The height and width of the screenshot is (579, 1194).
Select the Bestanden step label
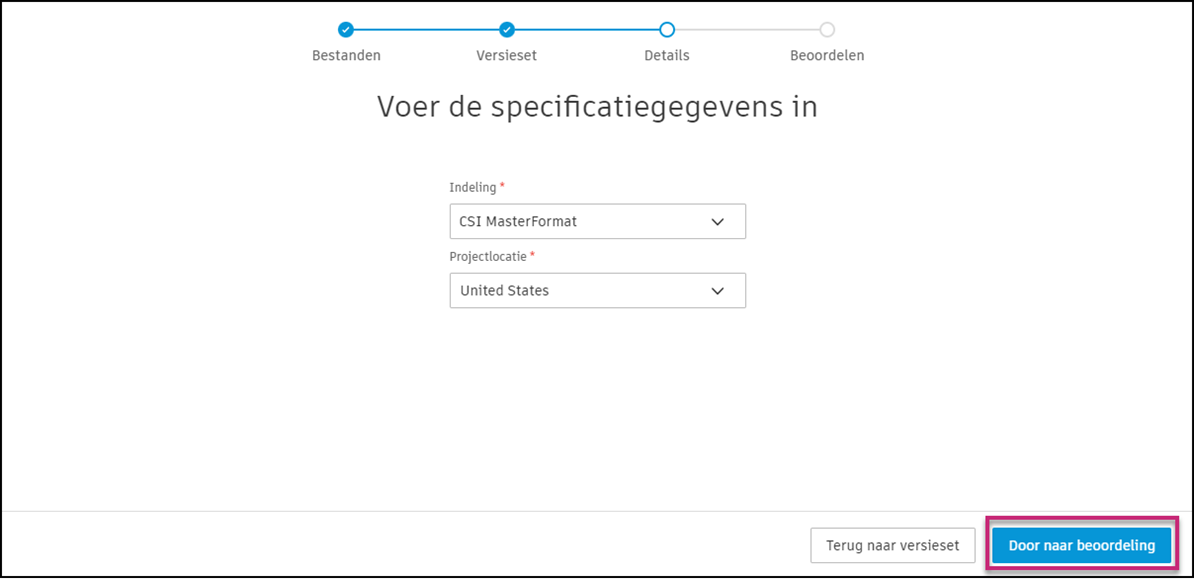(346, 55)
